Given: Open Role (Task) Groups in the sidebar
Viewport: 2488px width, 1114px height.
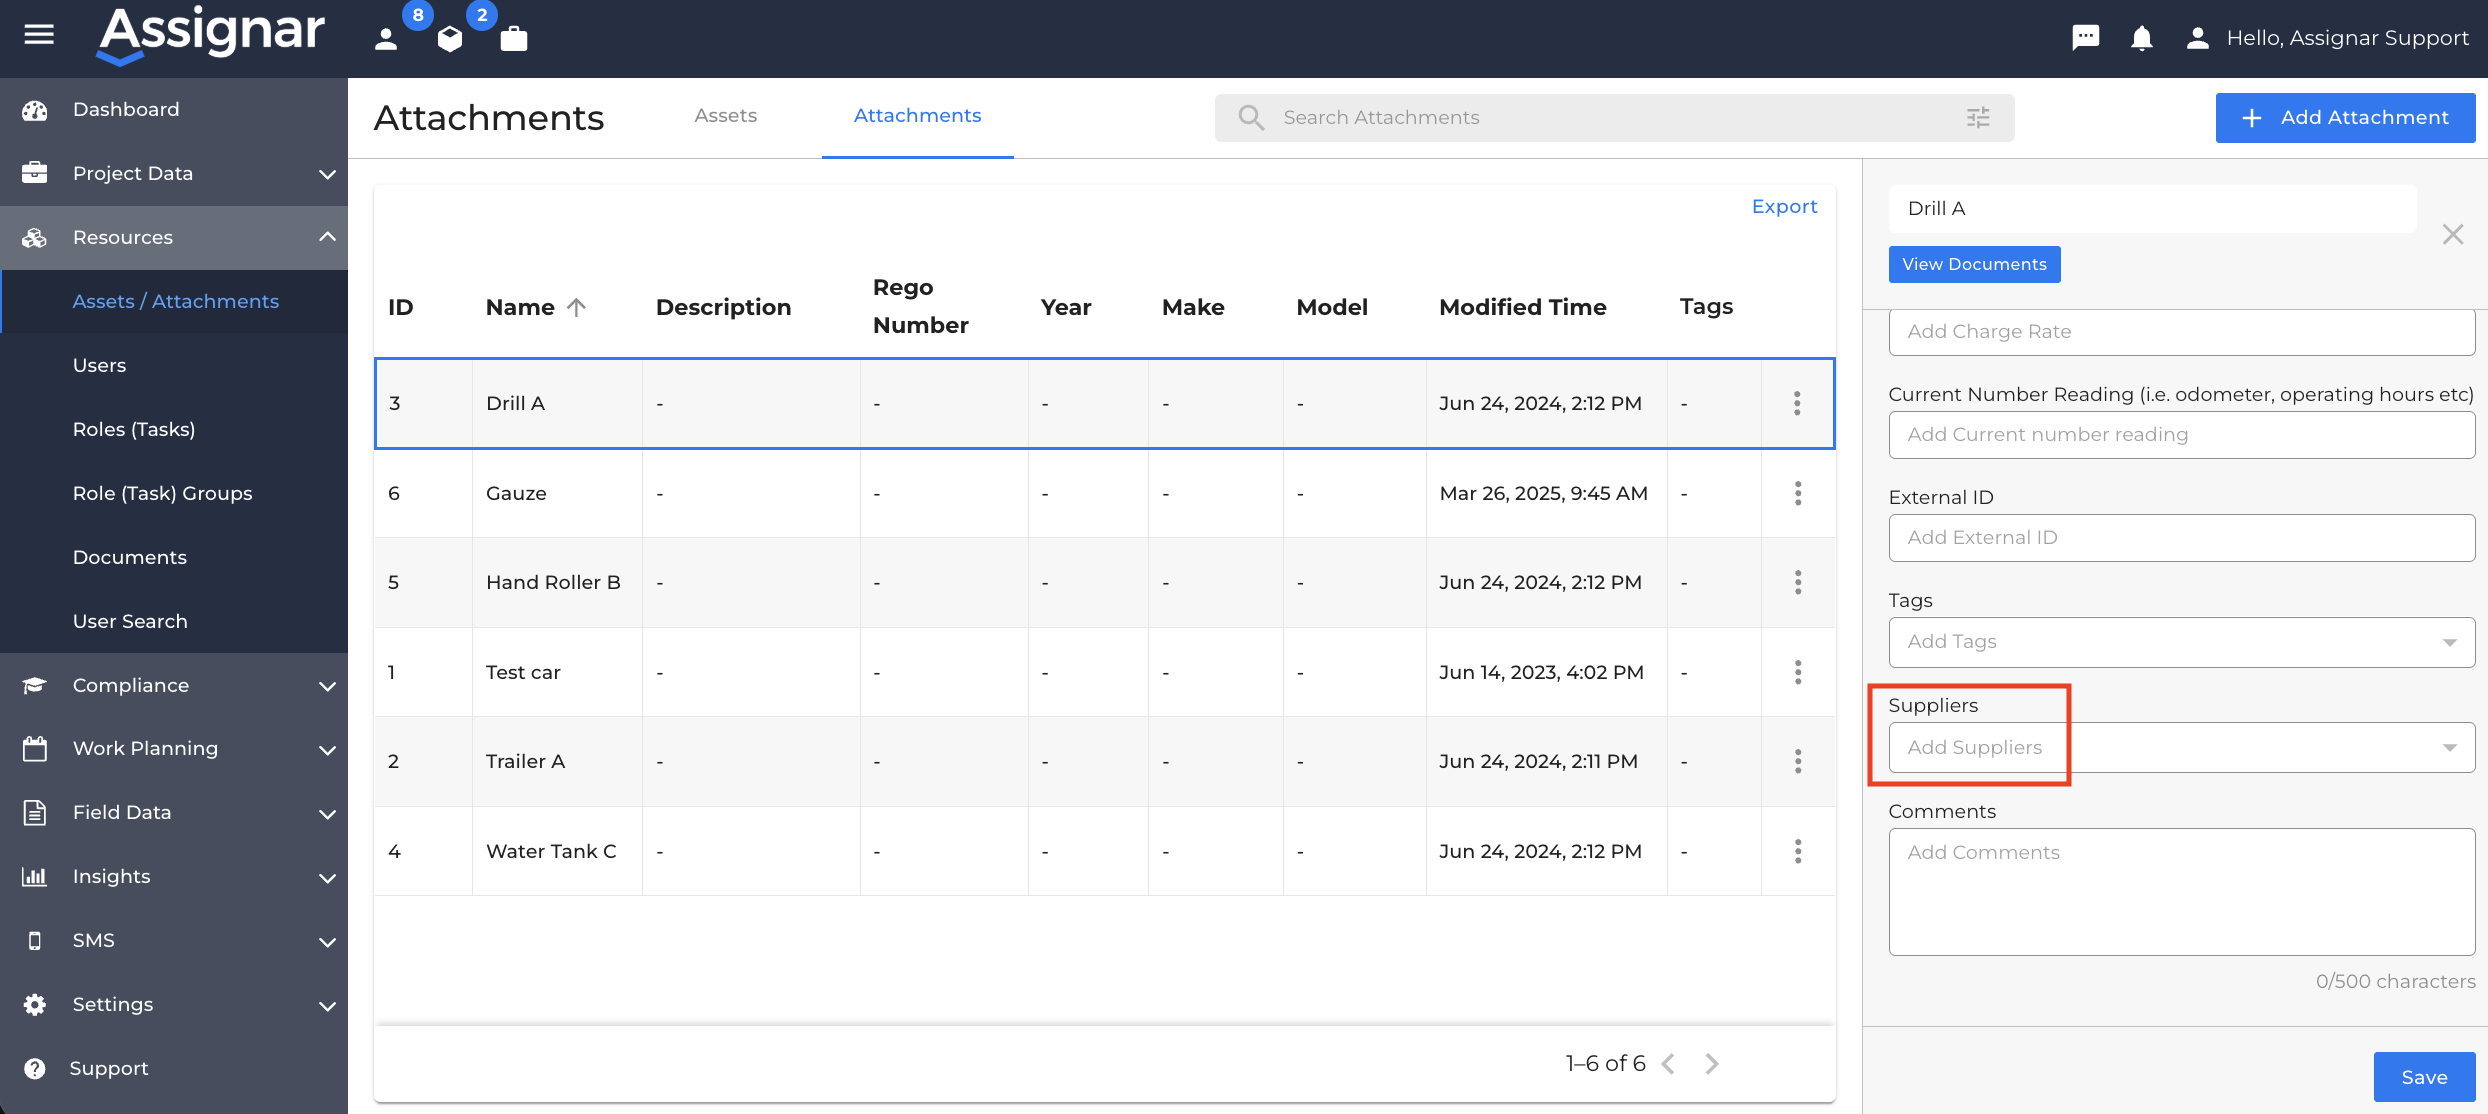Looking at the screenshot, I should (x=174, y=494).
